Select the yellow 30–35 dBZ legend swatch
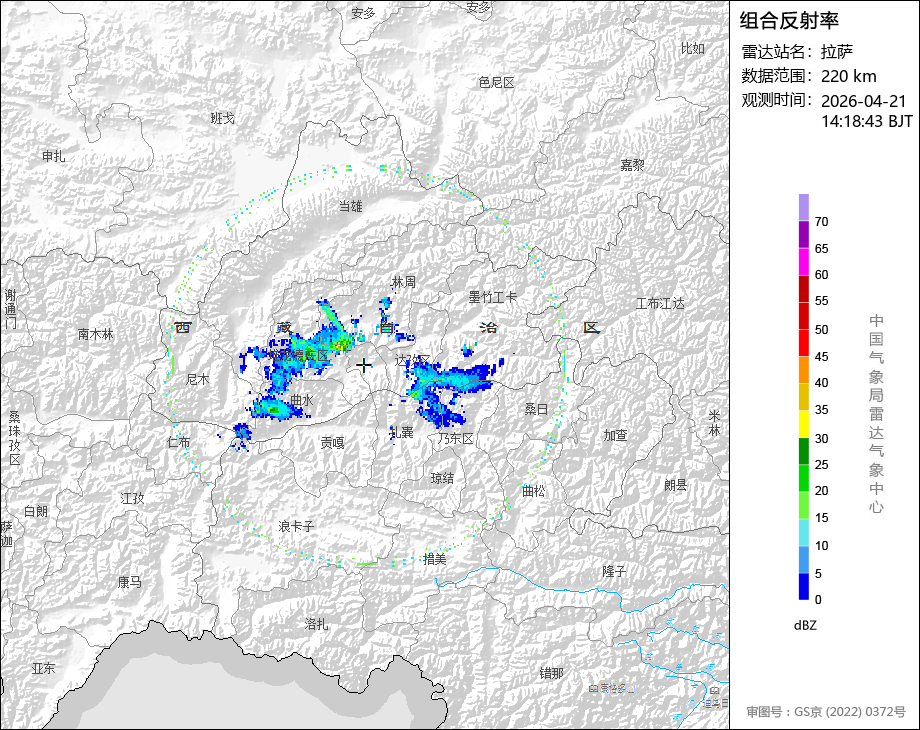The height and width of the screenshot is (730, 920). point(804,424)
